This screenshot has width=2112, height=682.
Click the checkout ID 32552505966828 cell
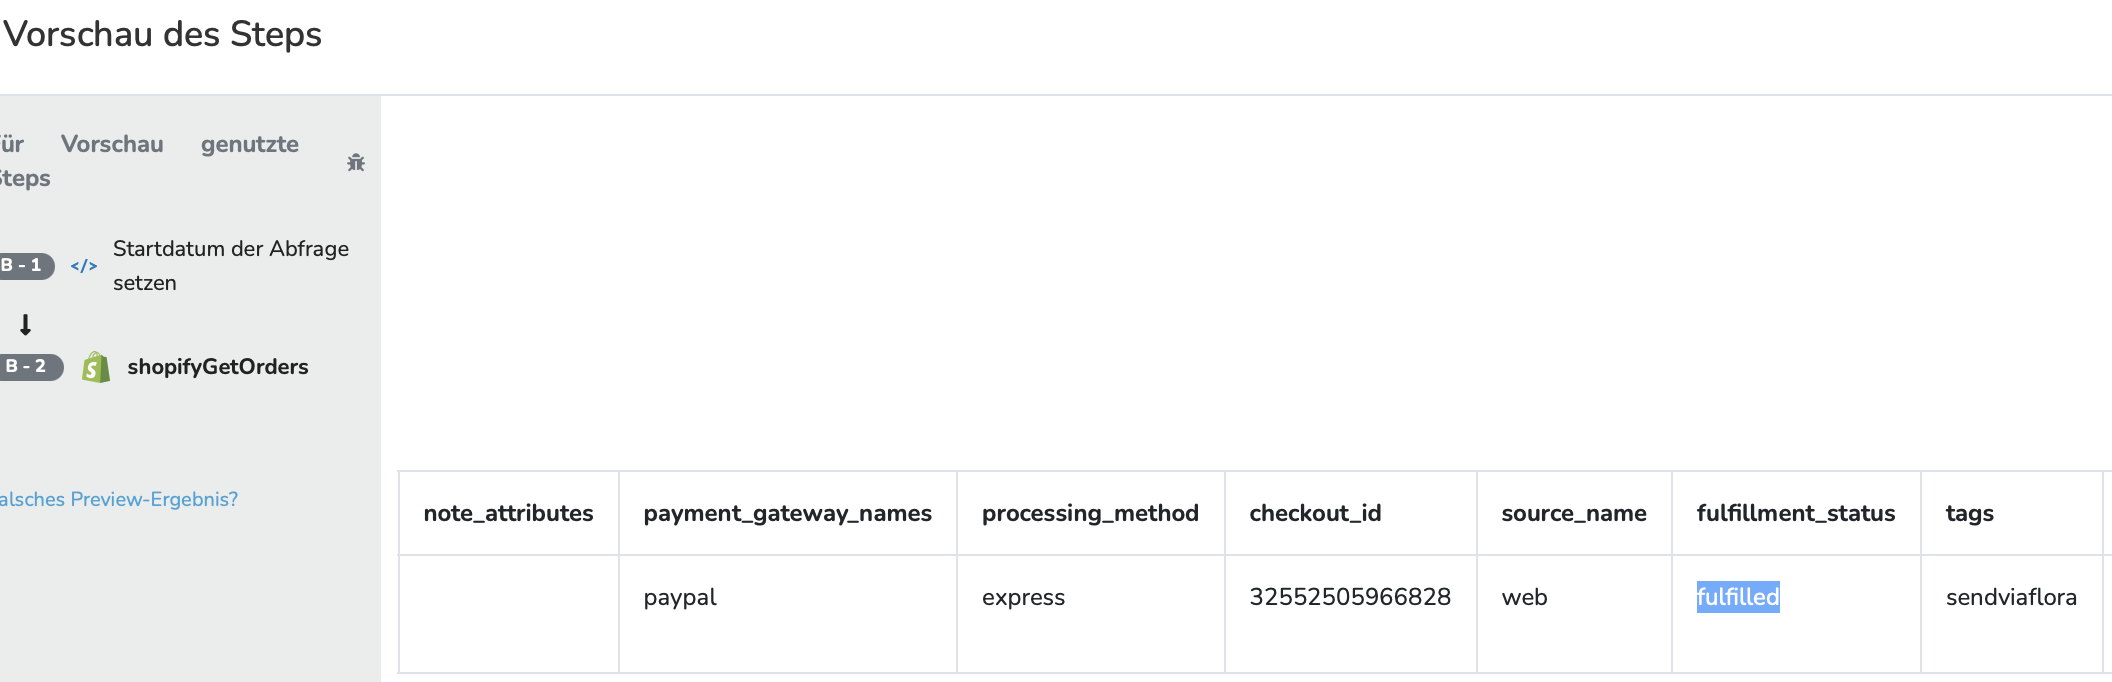pos(1350,597)
